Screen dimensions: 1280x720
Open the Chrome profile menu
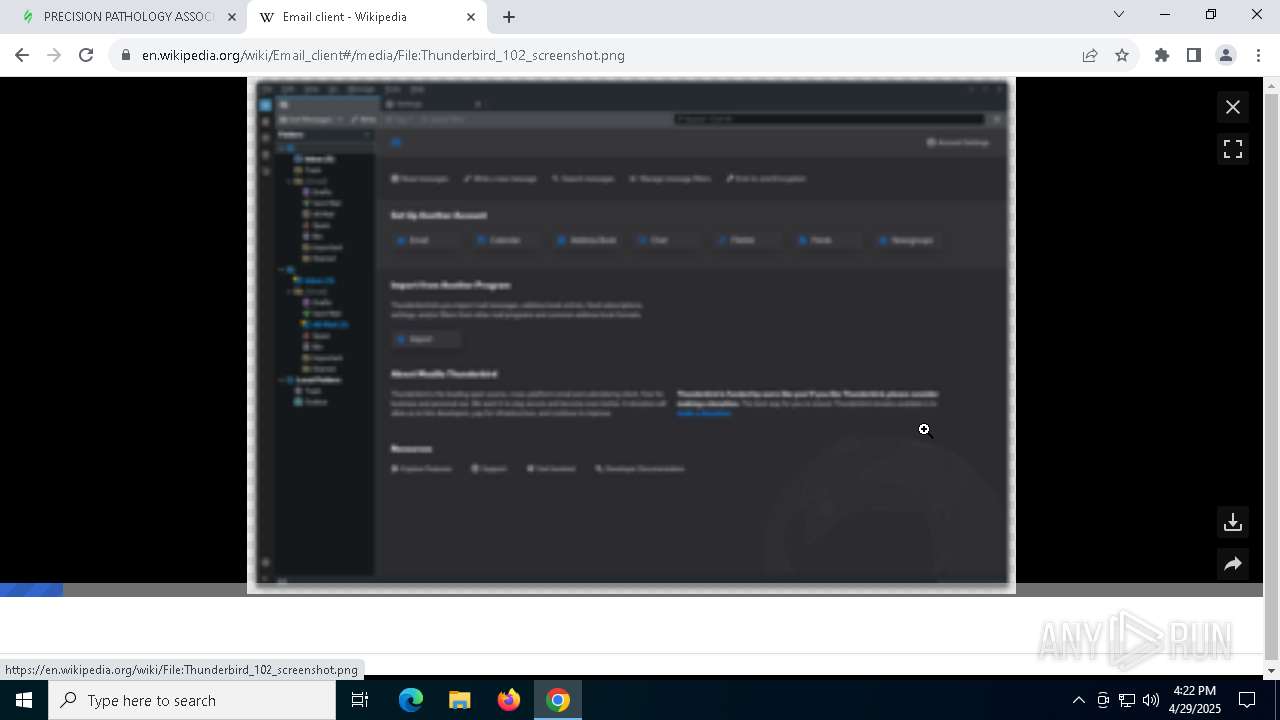coord(1226,56)
